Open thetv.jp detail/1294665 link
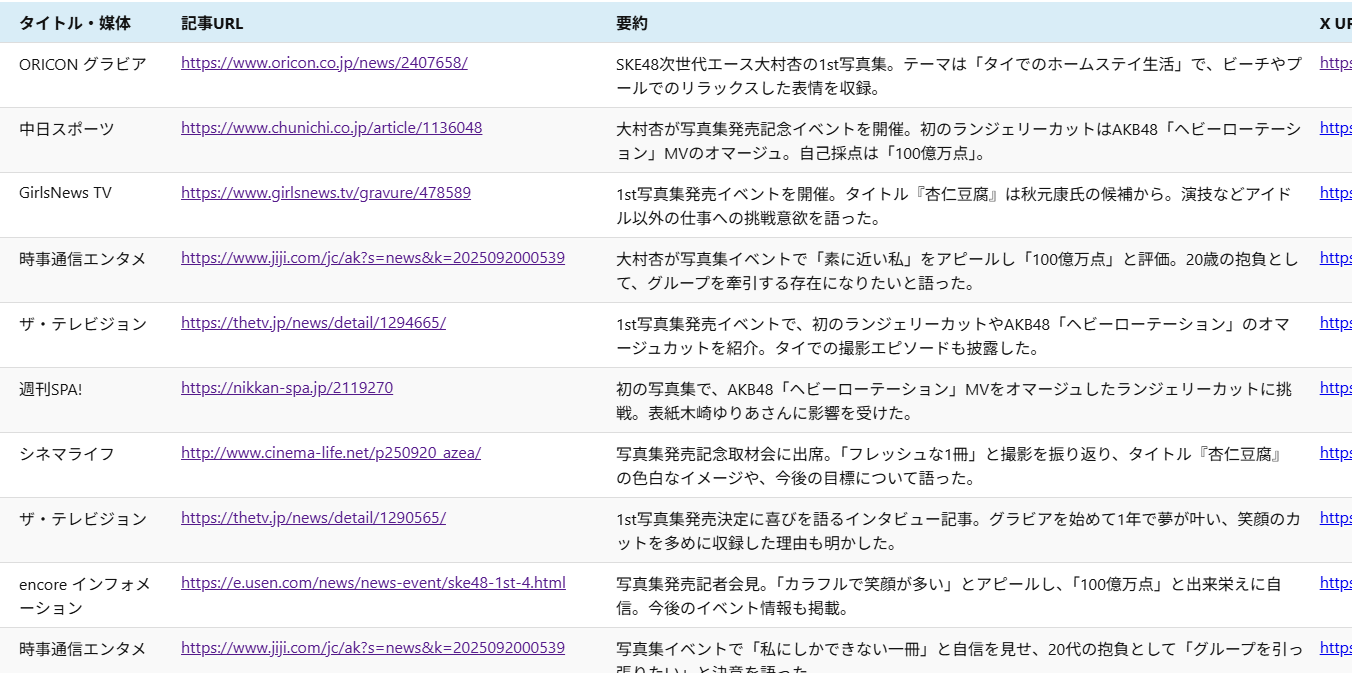Image resolution: width=1352 pixels, height=678 pixels. point(313,323)
